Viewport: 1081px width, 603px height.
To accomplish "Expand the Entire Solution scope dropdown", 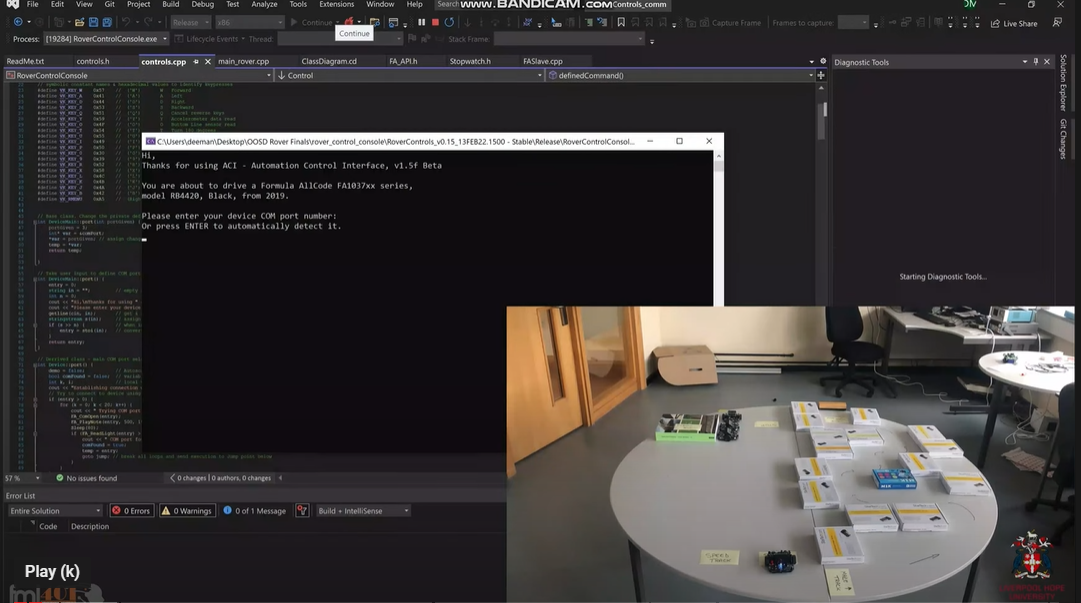I will [x=55, y=511].
